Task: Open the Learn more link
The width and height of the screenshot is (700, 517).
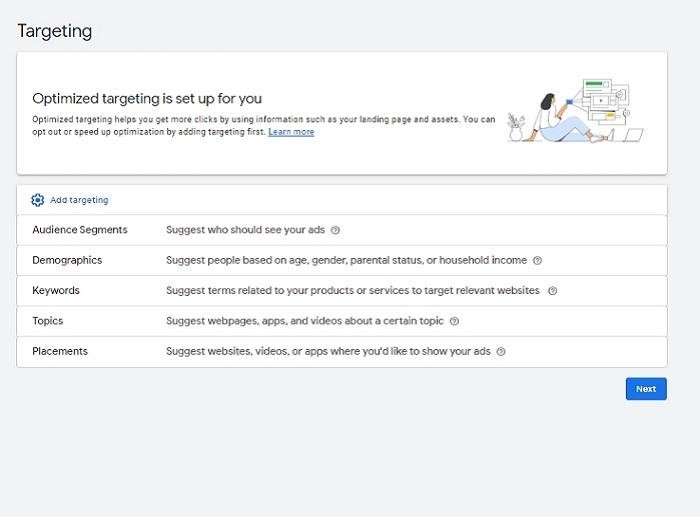Action: tap(291, 132)
